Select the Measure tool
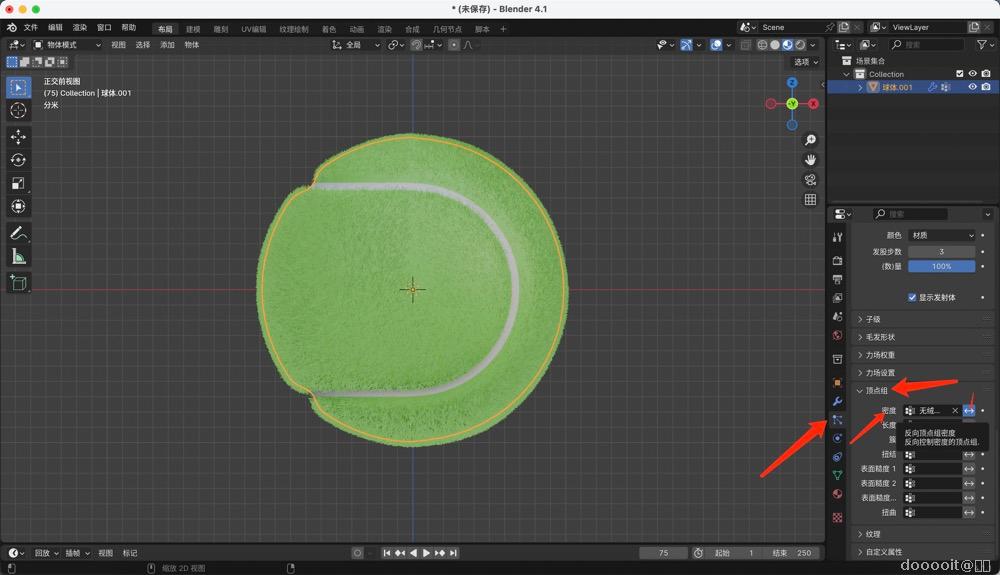 (x=18, y=257)
